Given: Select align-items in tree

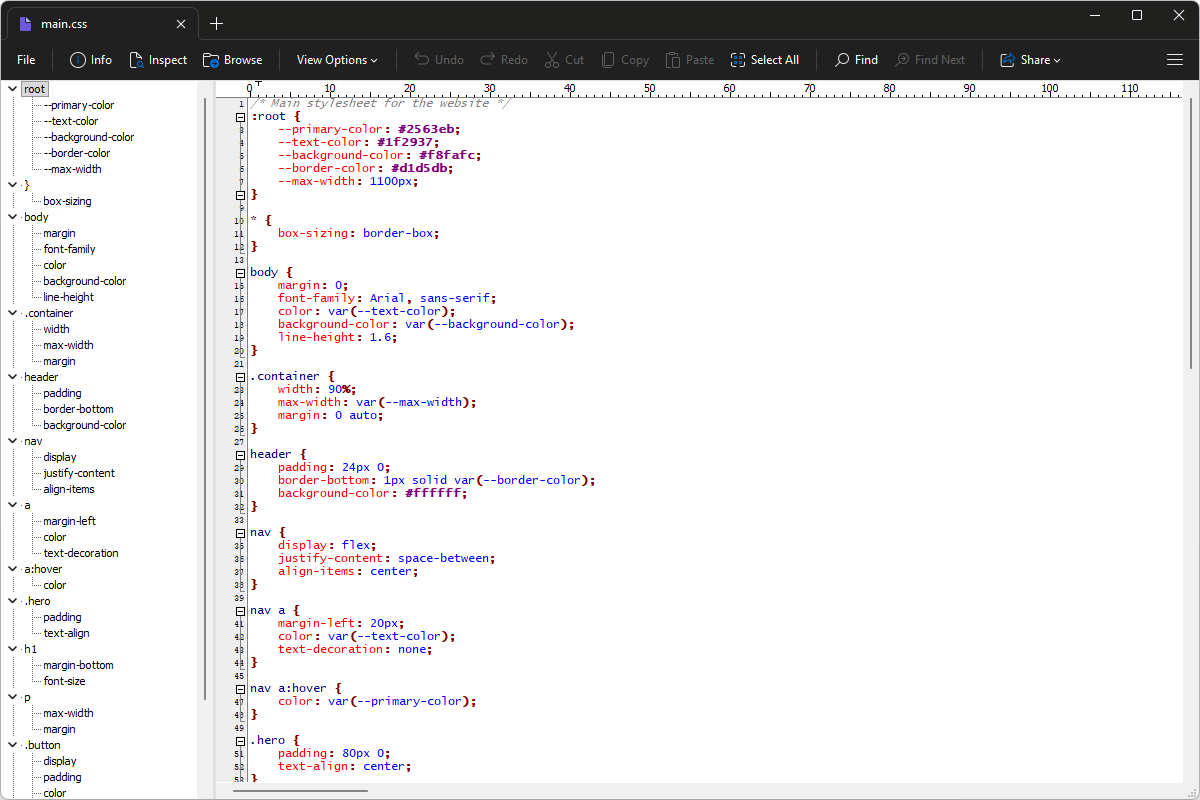Looking at the screenshot, I should point(69,489).
